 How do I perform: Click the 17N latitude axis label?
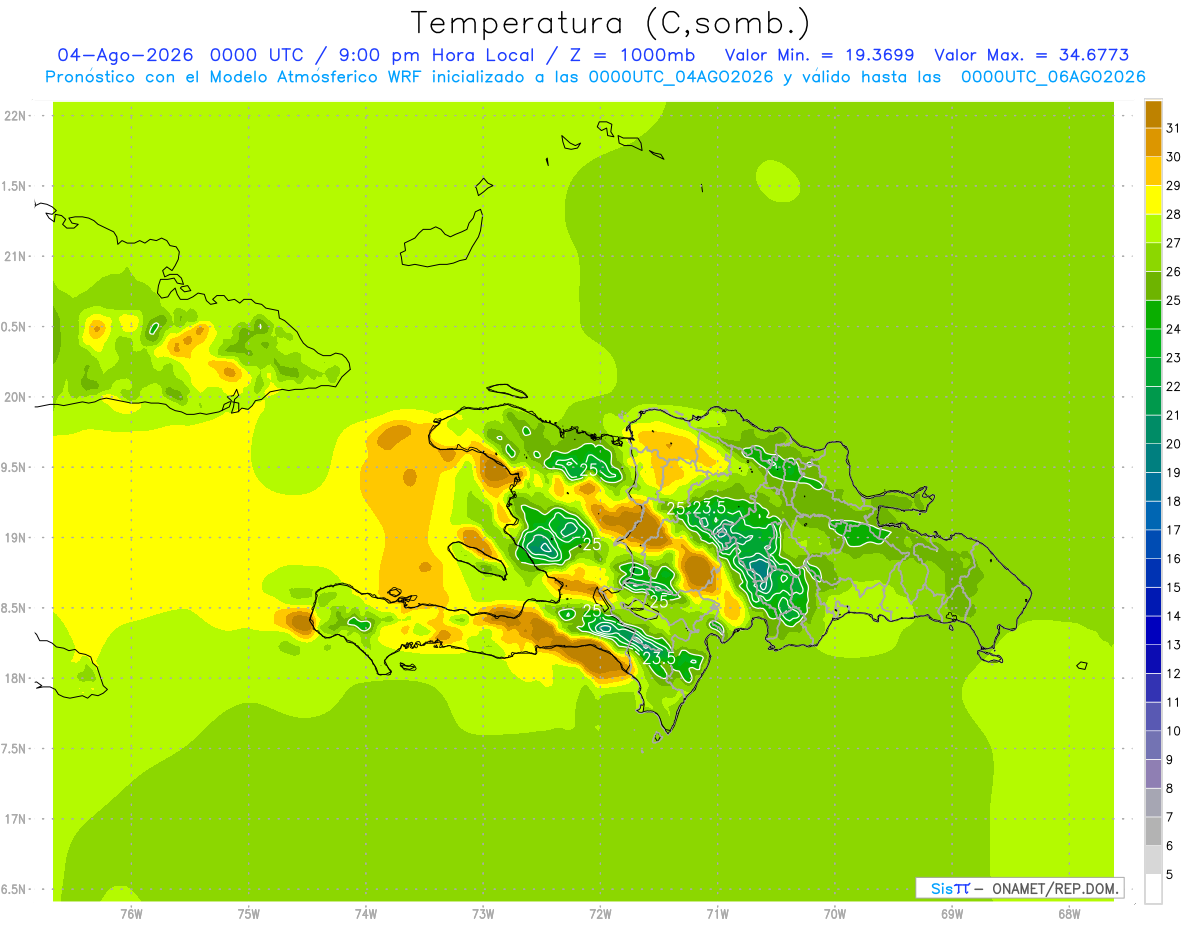[x=15, y=819]
